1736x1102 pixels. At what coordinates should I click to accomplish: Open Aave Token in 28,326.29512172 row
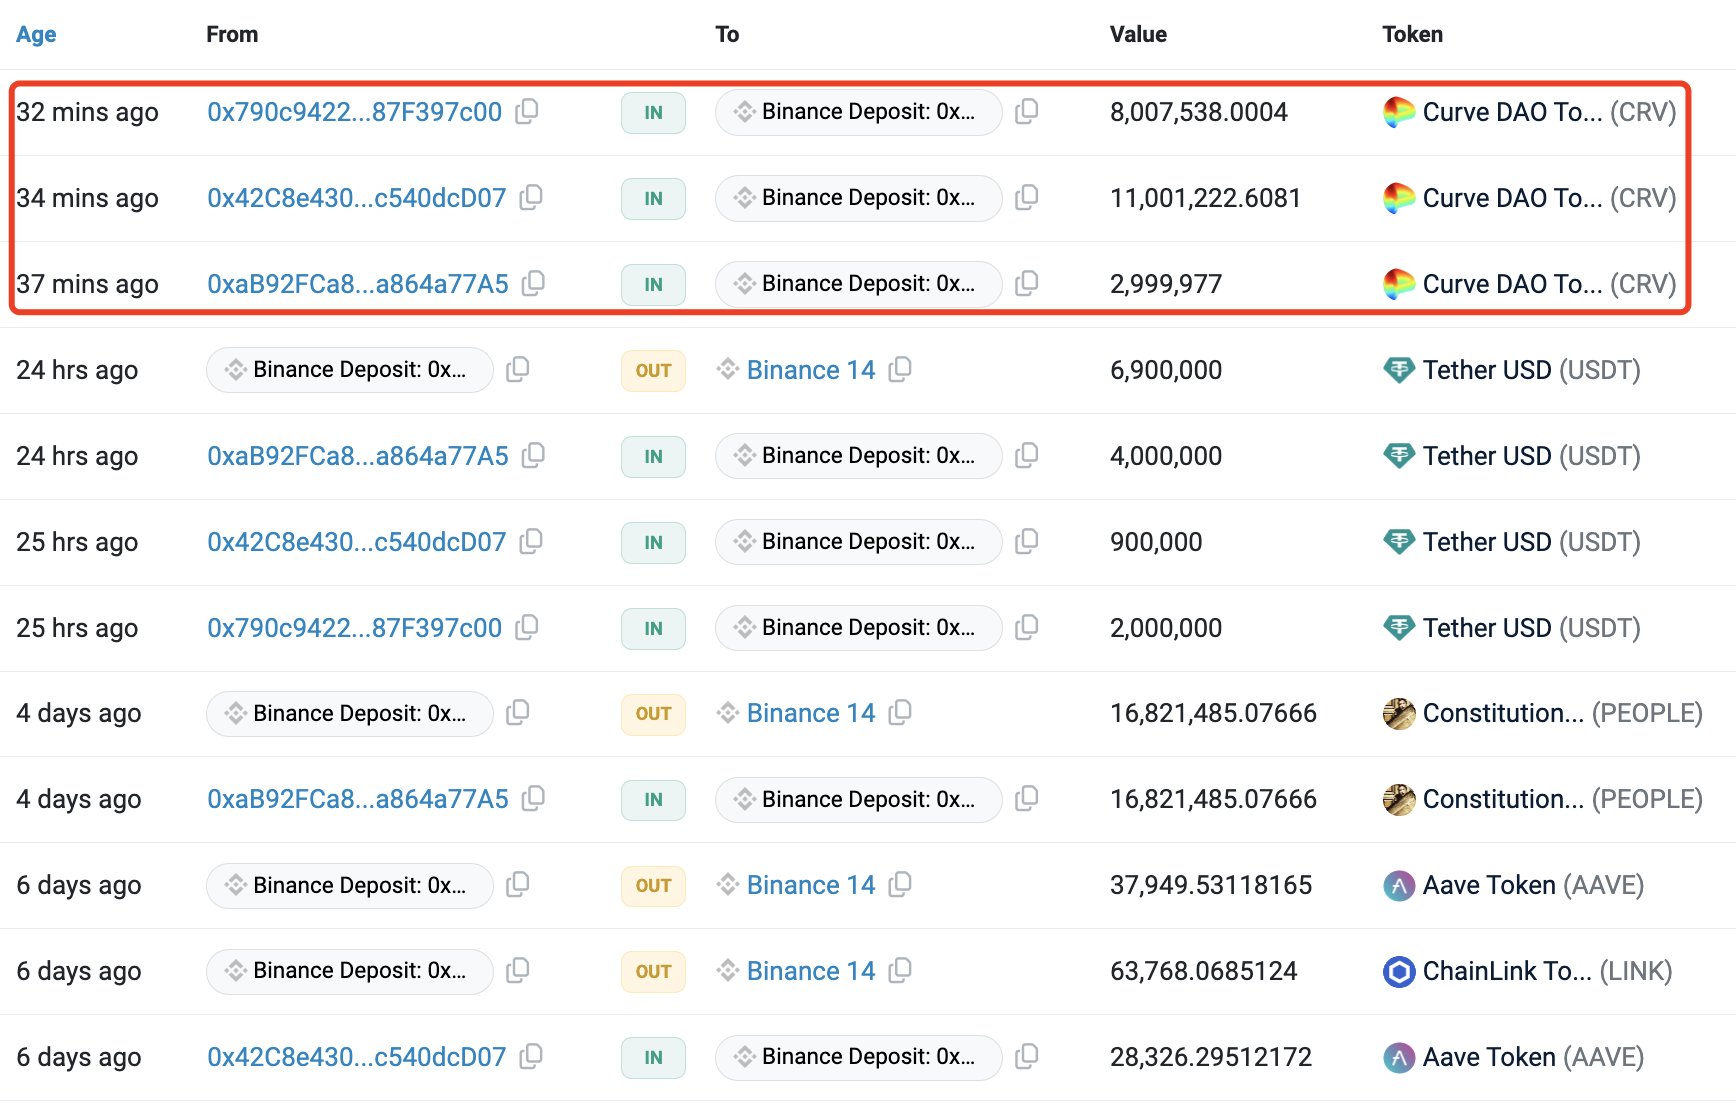pyautogui.click(x=1514, y=1057)
